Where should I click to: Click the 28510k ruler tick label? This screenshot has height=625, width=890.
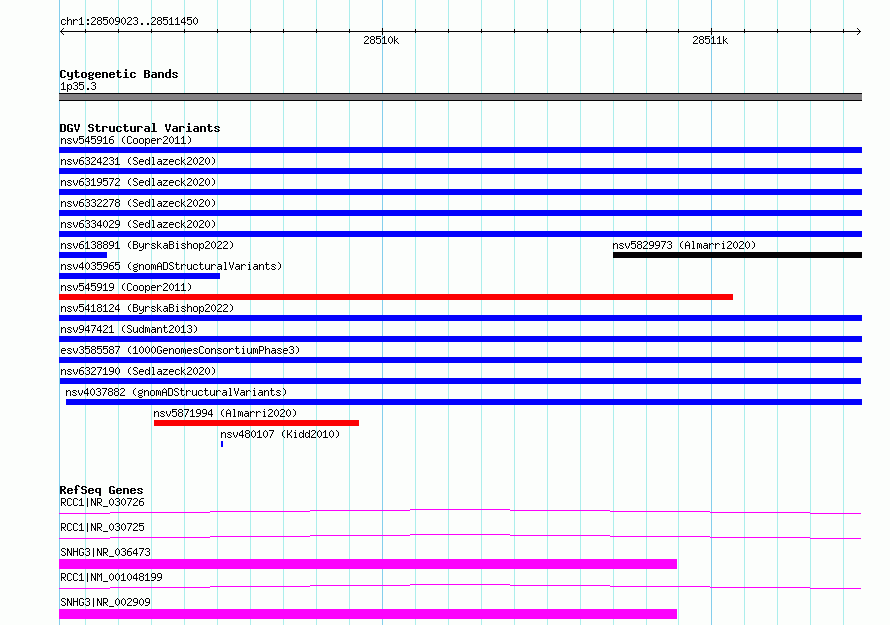381,40
